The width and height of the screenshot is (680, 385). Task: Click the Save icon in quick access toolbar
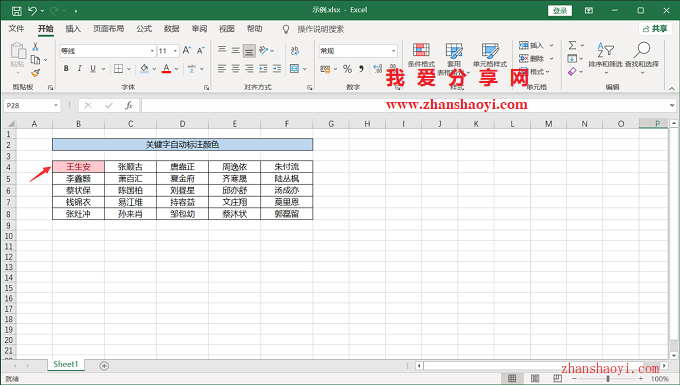point(16,11)
